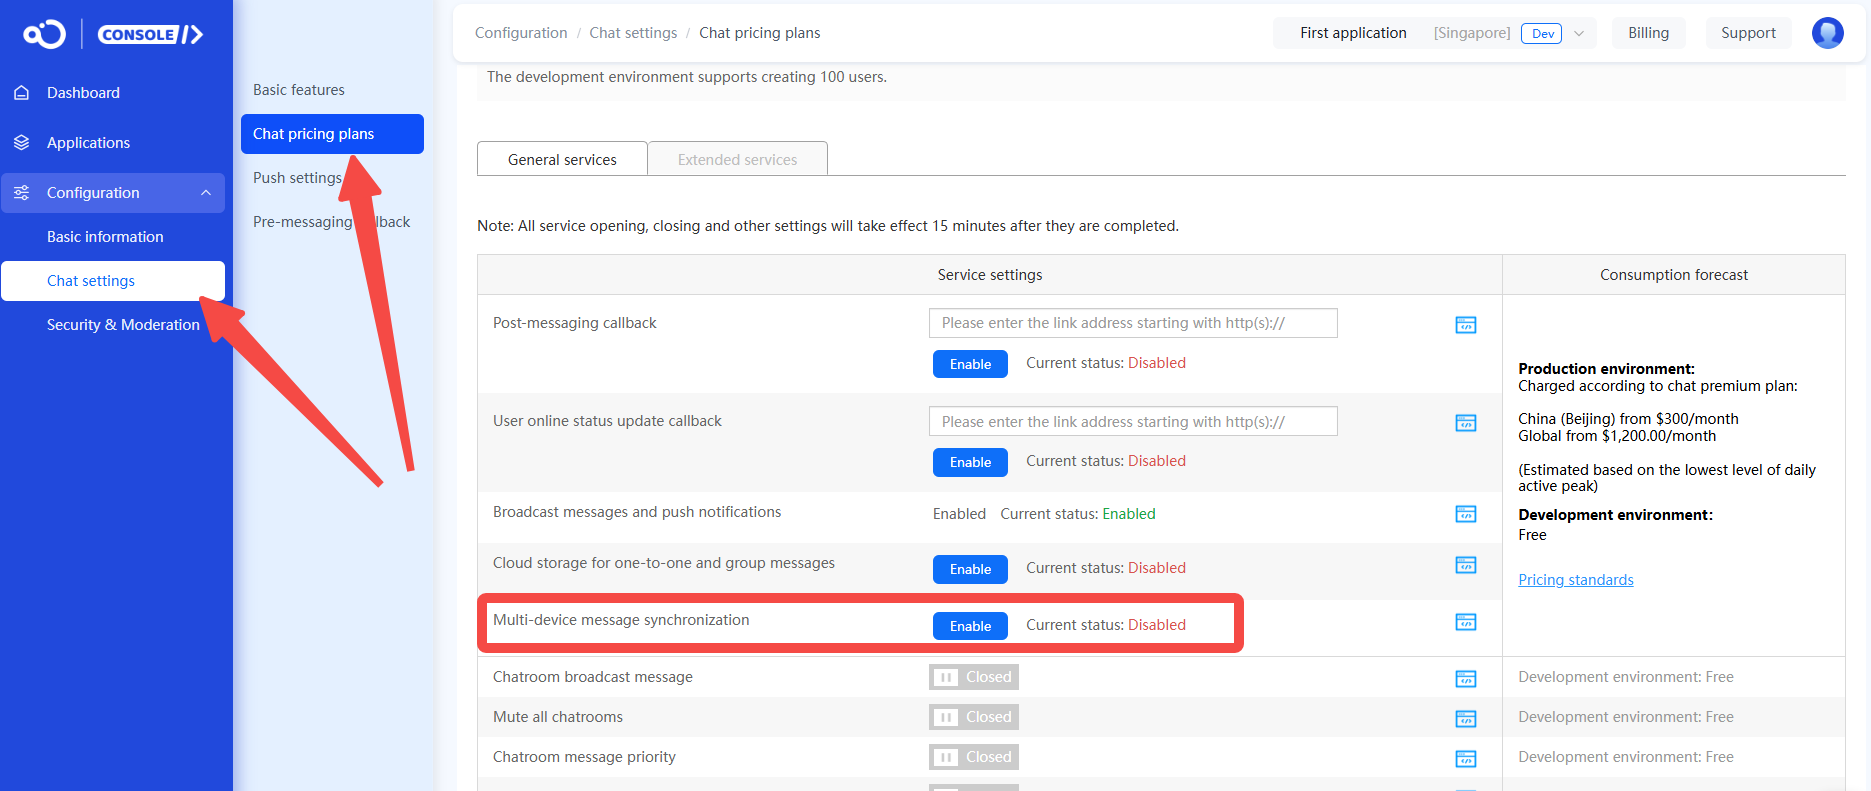Click code icon for User online status callback
Image resolution: width=1871 pixels, height=791 pixels.
(1465, 423)
